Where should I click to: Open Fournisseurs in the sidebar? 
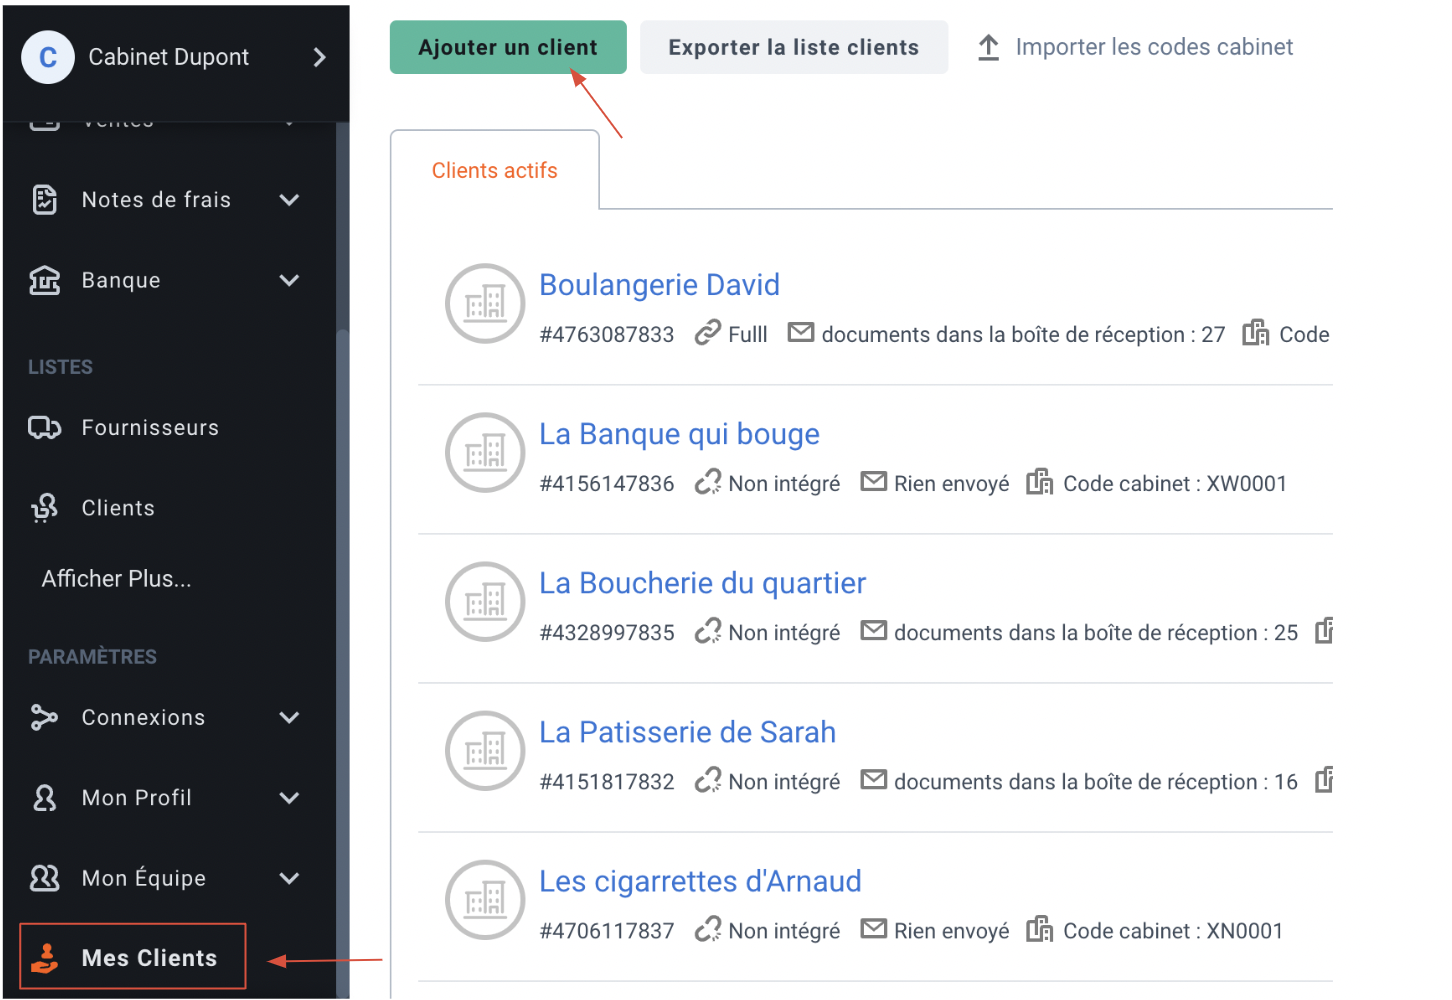tap(150, 428)
